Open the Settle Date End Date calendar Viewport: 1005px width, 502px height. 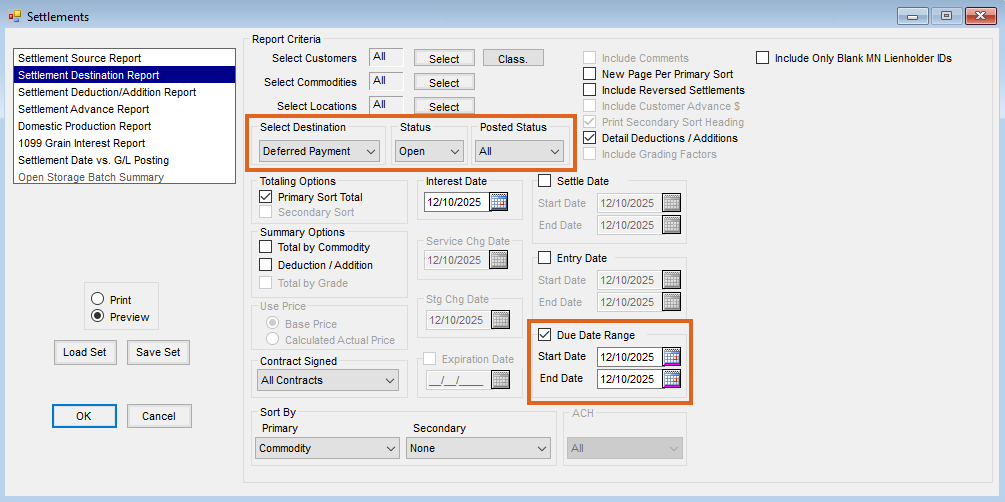tap(671, 224)
